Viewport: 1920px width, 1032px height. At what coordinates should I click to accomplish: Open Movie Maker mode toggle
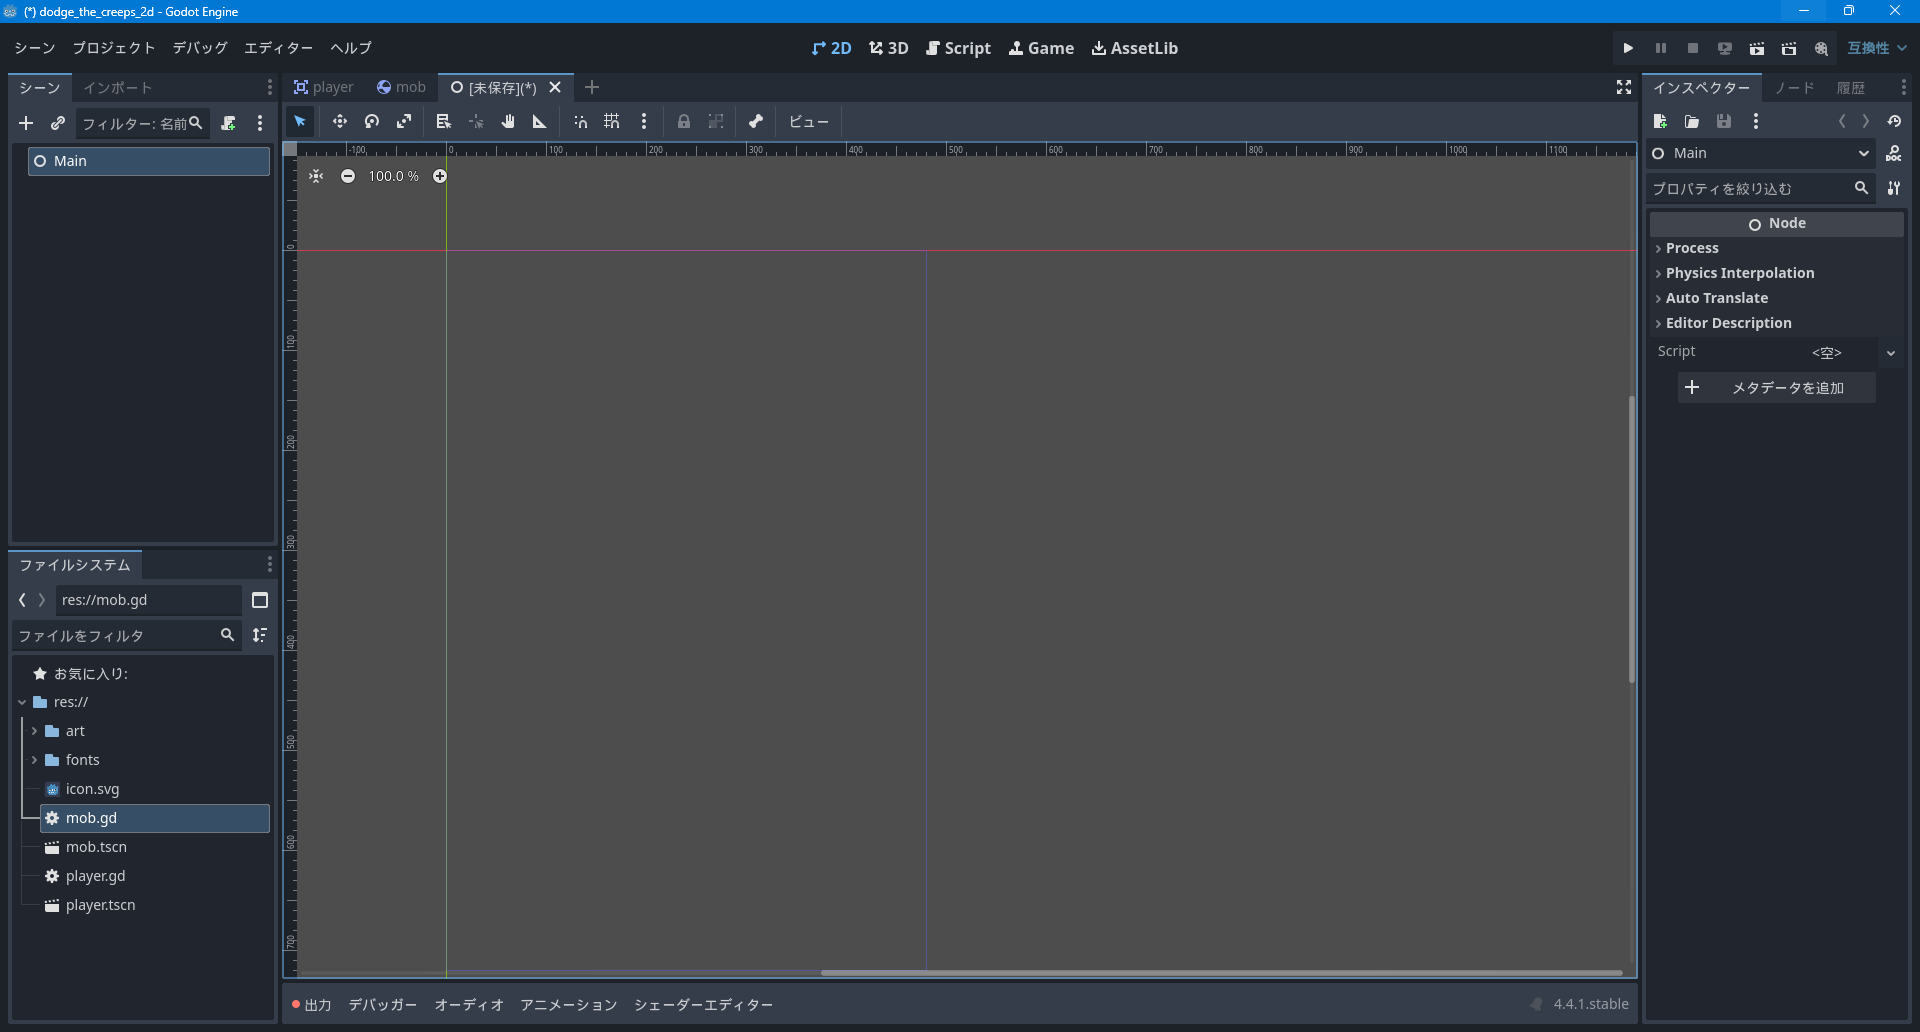tap(1821, 48)
